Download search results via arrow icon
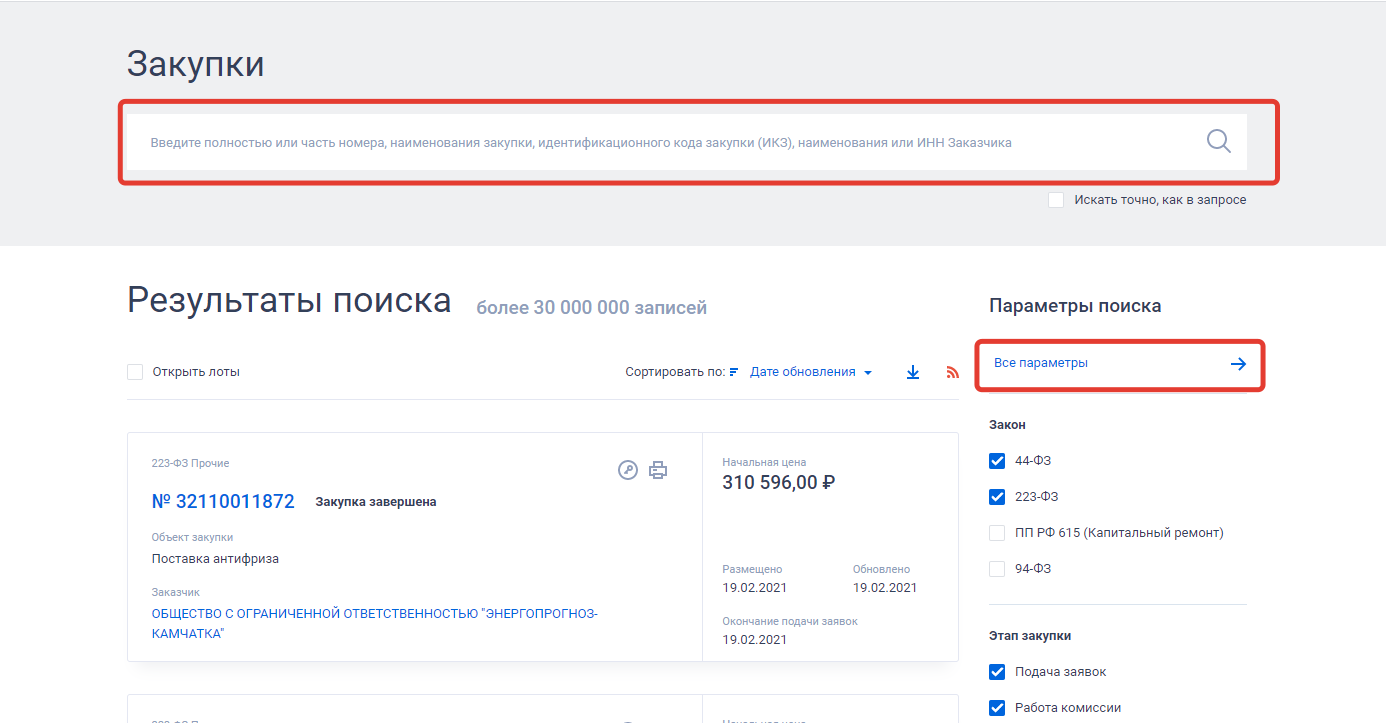The height and width of the screenshot is (723, 1386). [912, 372]
